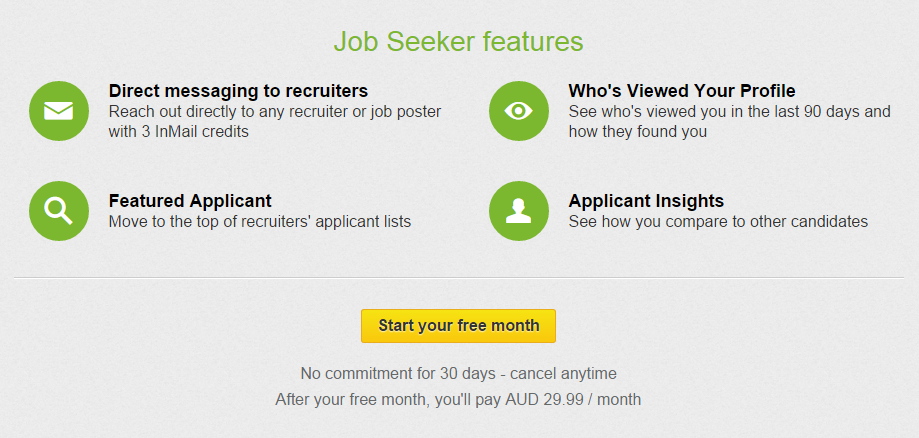Screen dimensions: 919x438
Task: Click the envelope direct messaging icon
Action: coord(59,111)
